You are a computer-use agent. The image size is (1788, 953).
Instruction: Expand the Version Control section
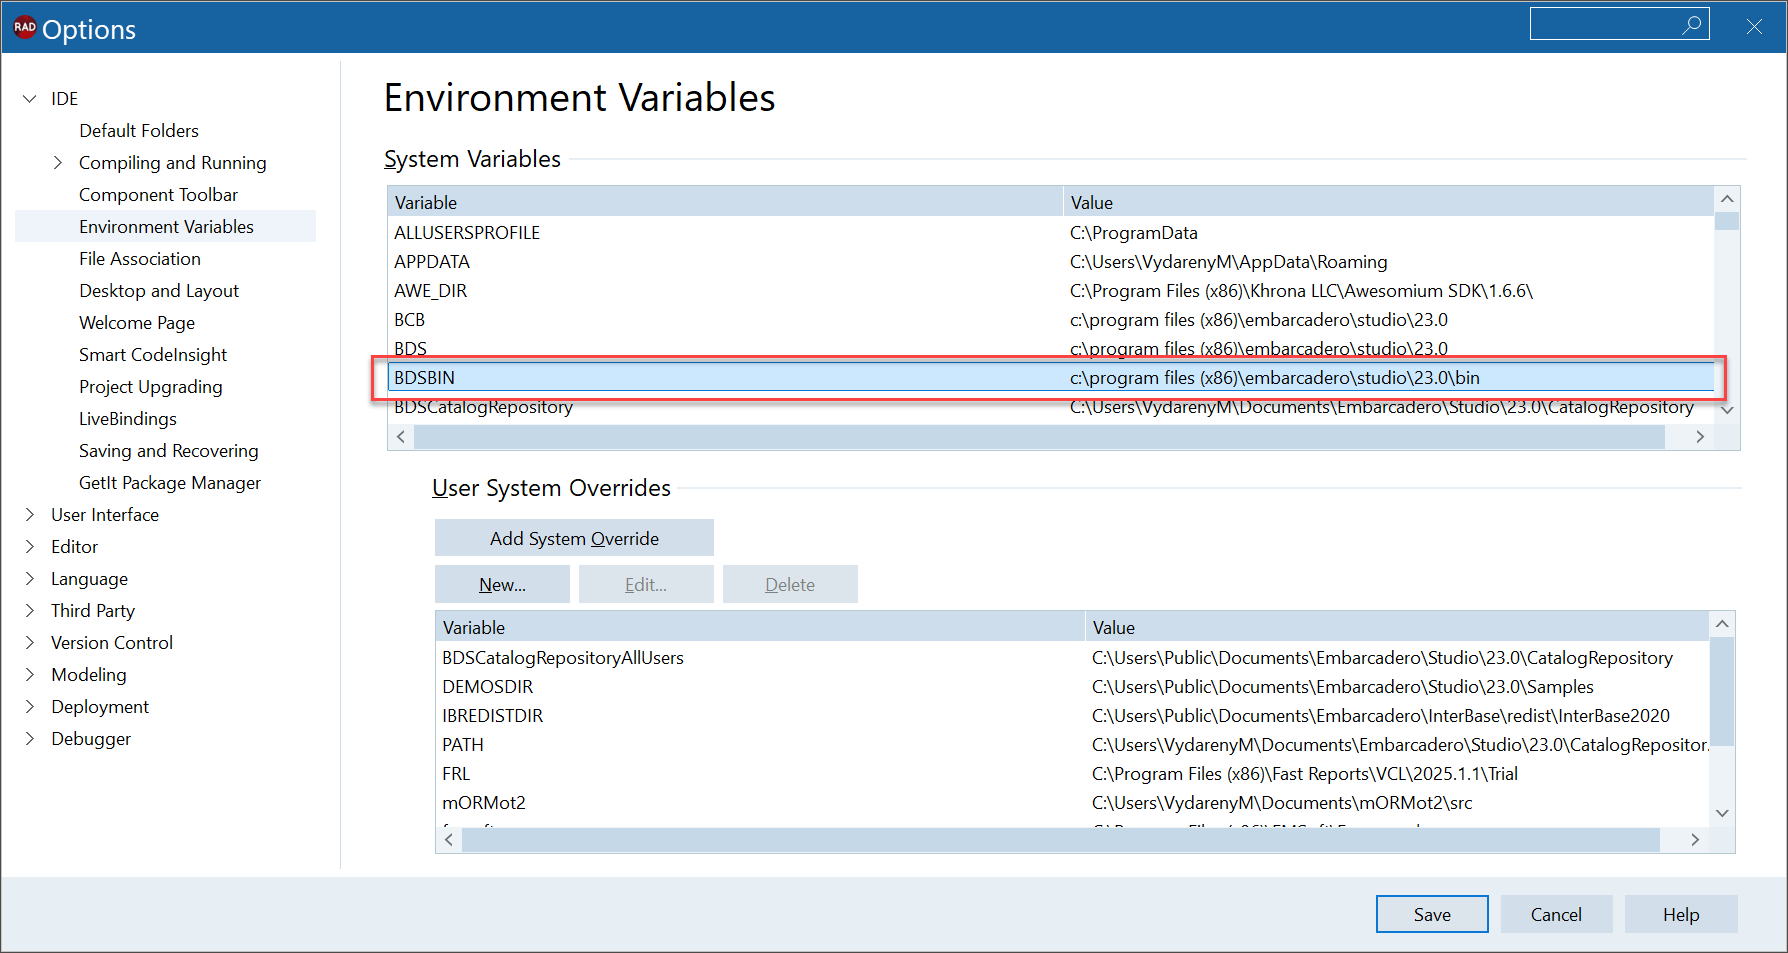coord(29,642)
